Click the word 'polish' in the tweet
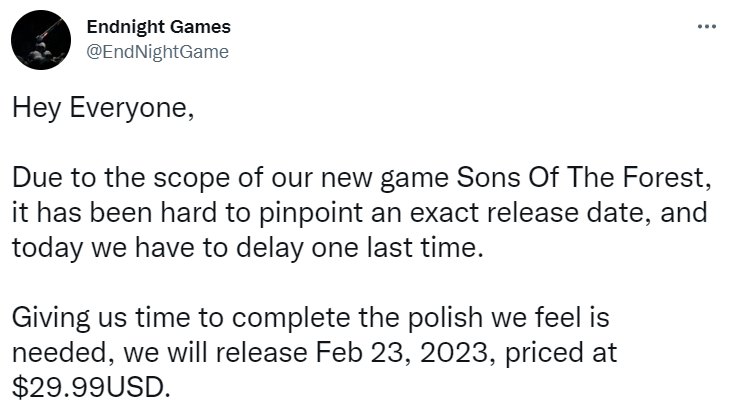731x408 pixels. pyautogui.click(x=445, y=318)
